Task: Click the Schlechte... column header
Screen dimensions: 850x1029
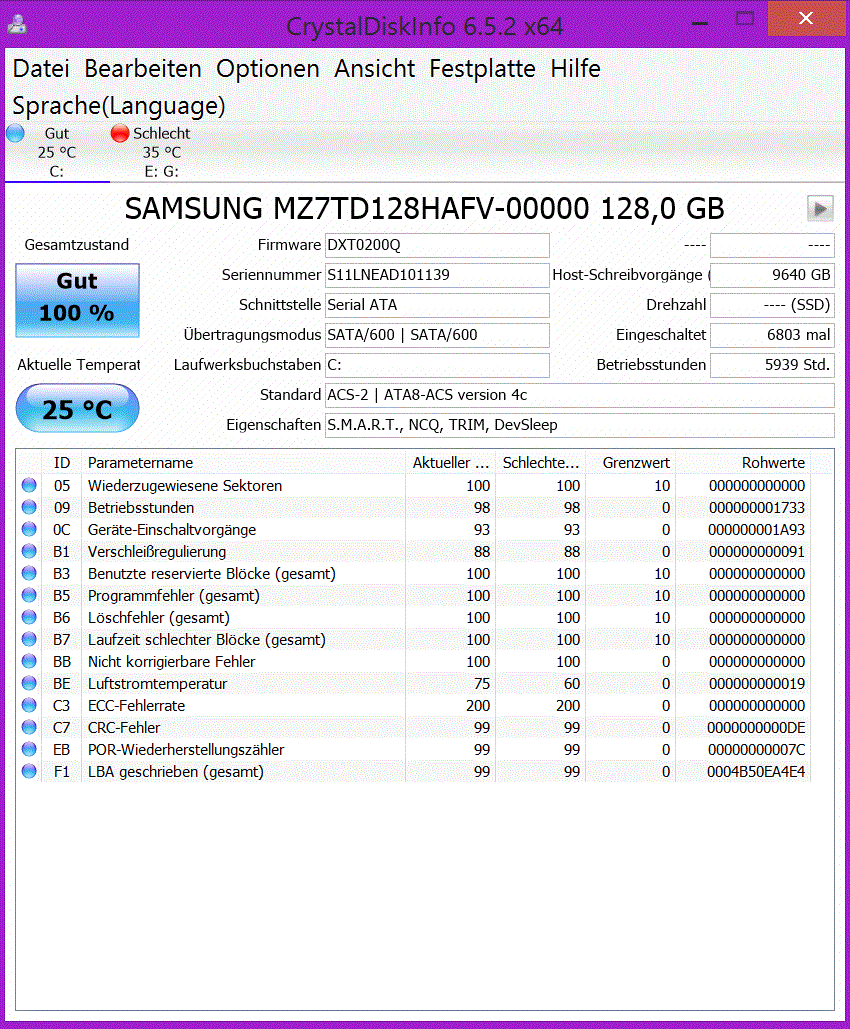Action: 540,463
